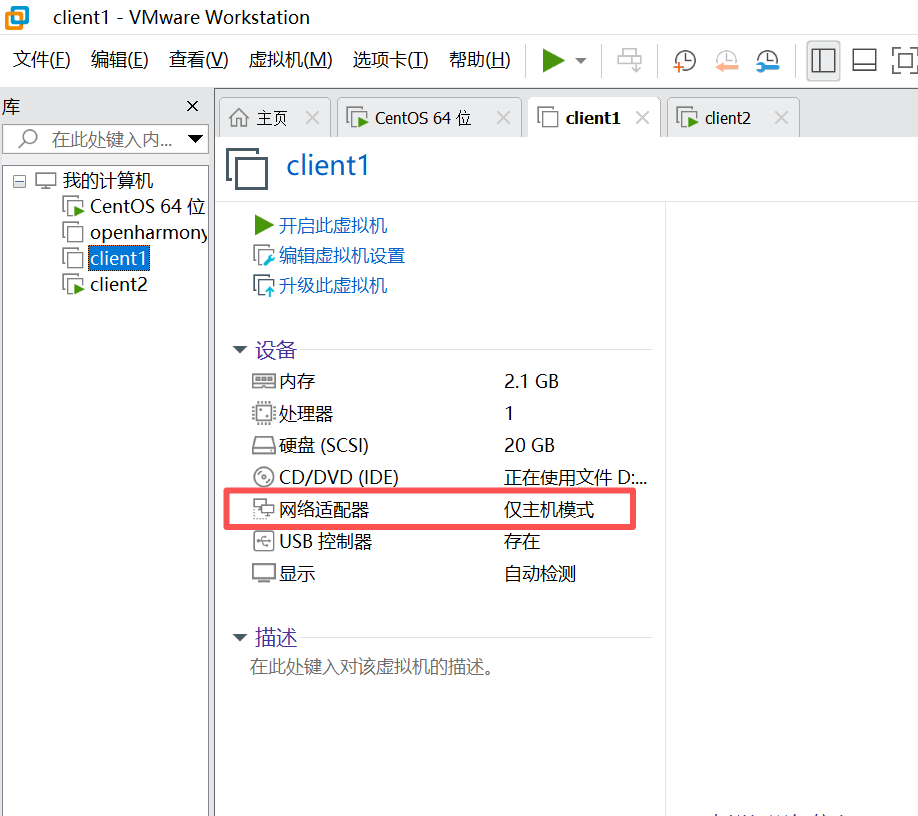Image resolution: width=918 pixels, height=816 pixels.
Task: Click the processor chip icon
Action: [263, 413]
